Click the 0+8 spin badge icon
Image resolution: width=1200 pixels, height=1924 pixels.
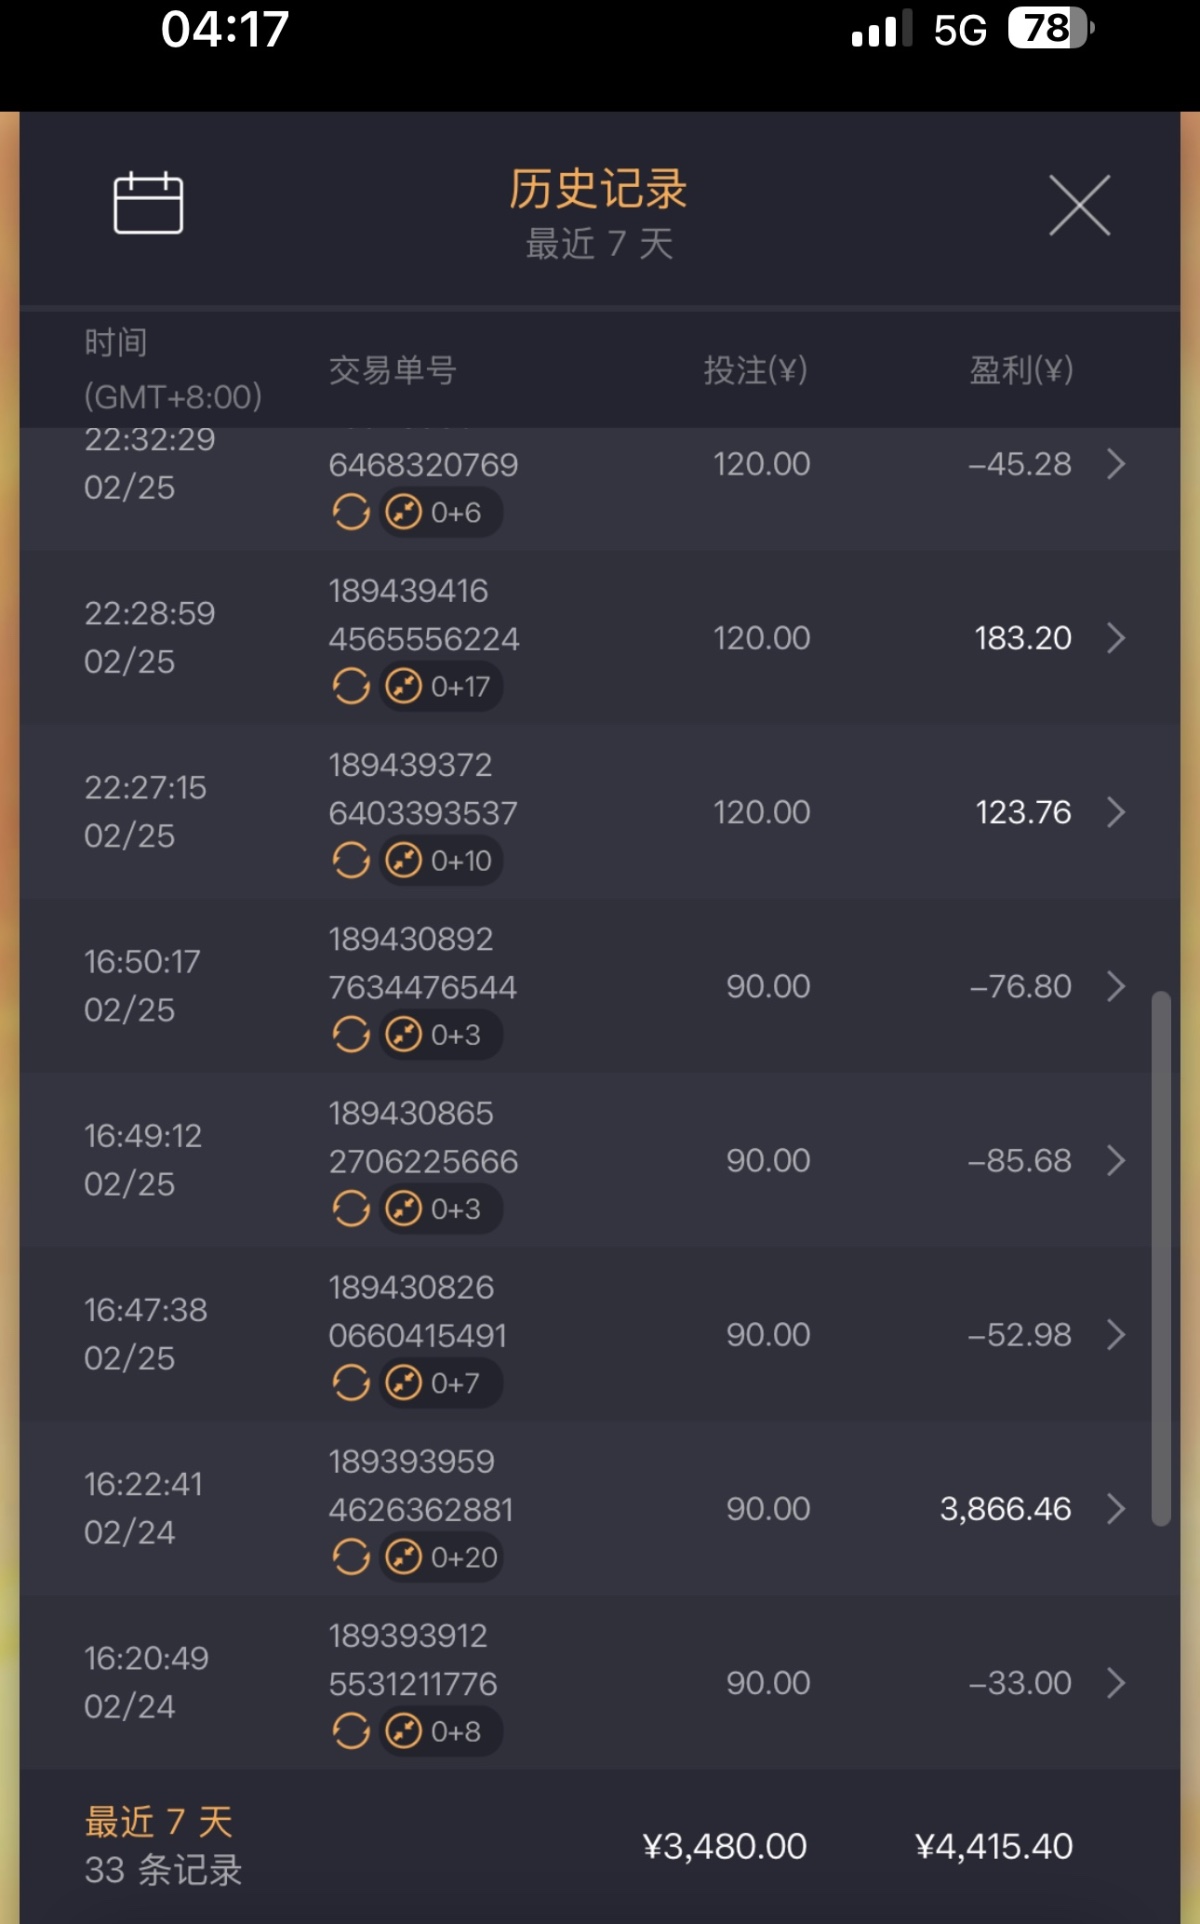[441, 1732]
